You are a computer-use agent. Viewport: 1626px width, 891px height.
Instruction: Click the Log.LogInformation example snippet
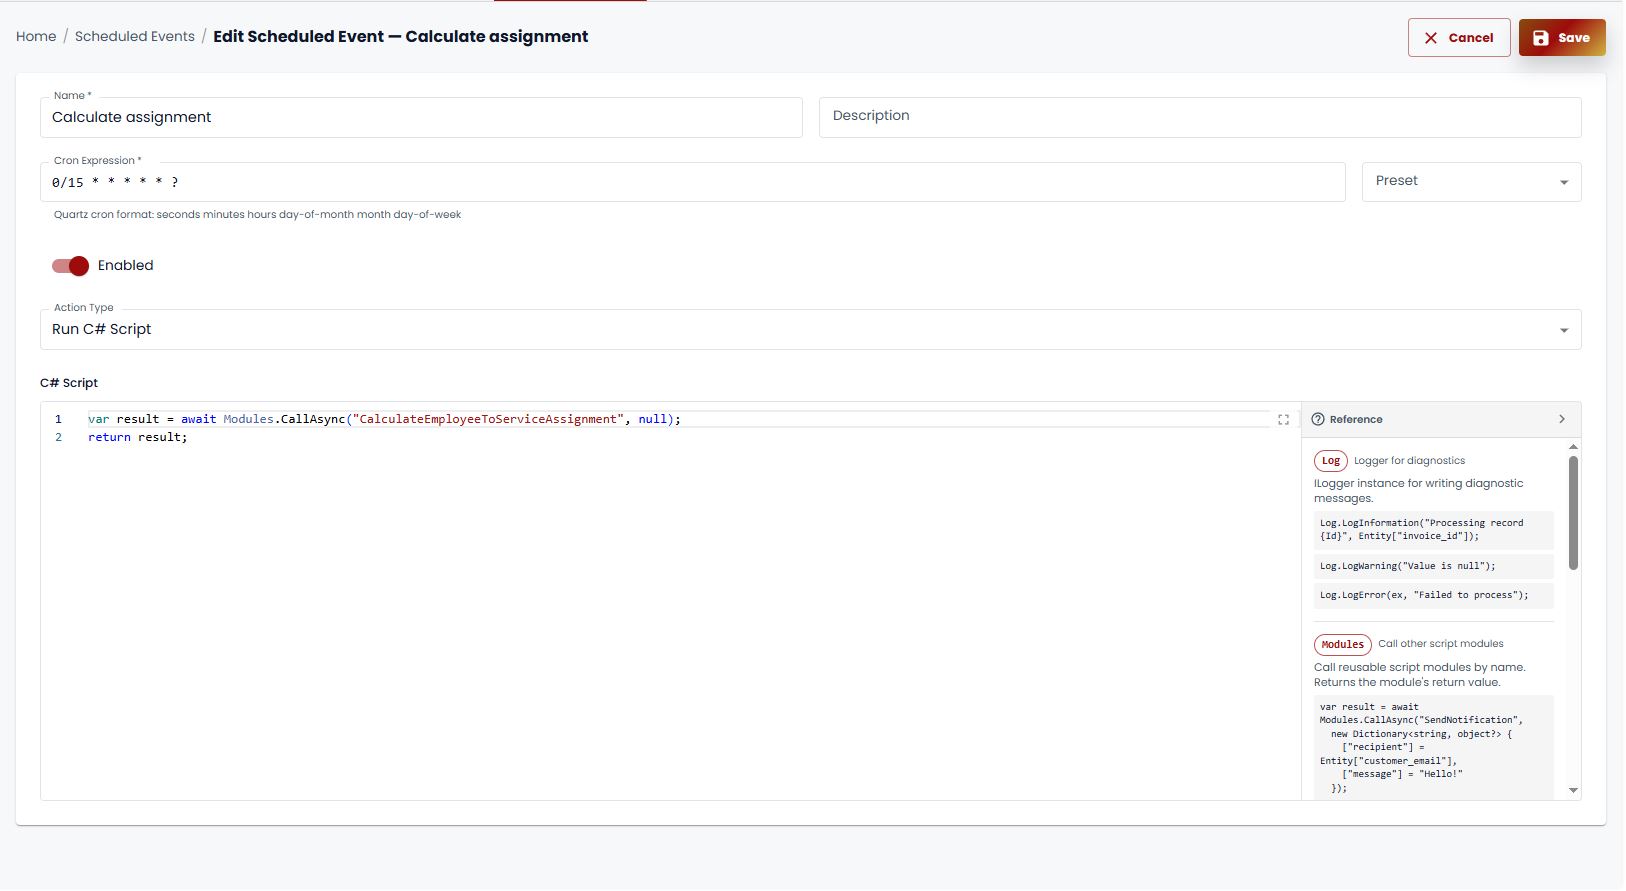click(x=1433, y=530)
